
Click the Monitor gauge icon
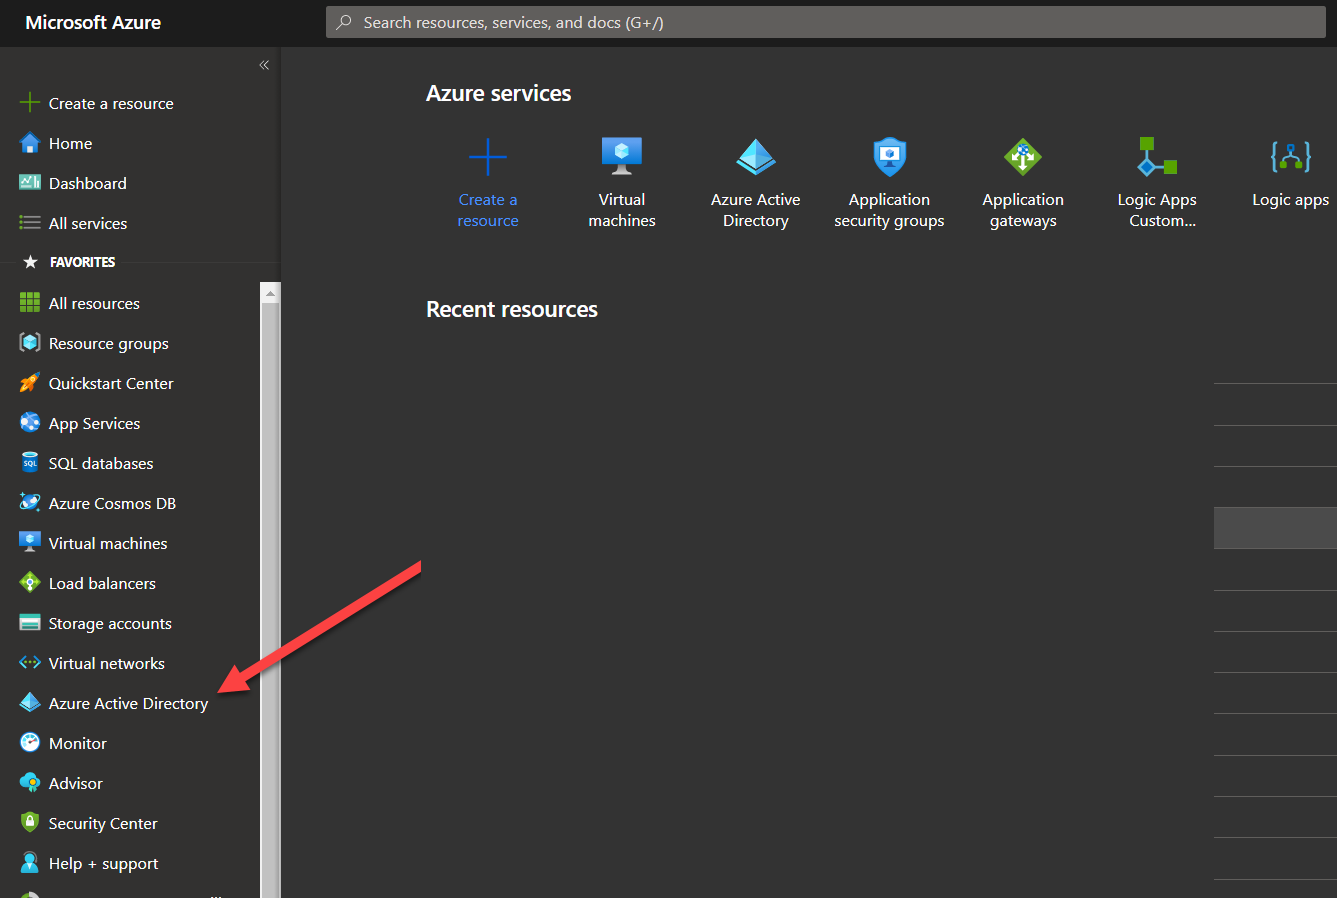tap(30, 743)
